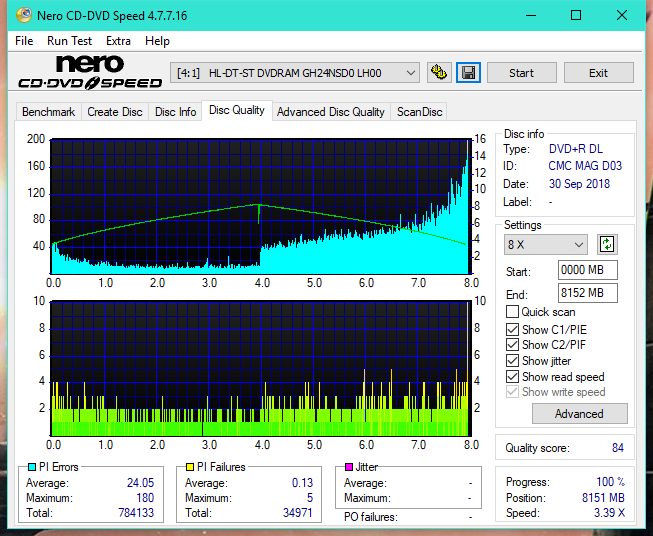Open the 8 X speed dropdown
653x536 pixels.
pyautogui.click(x=545, y=244)
